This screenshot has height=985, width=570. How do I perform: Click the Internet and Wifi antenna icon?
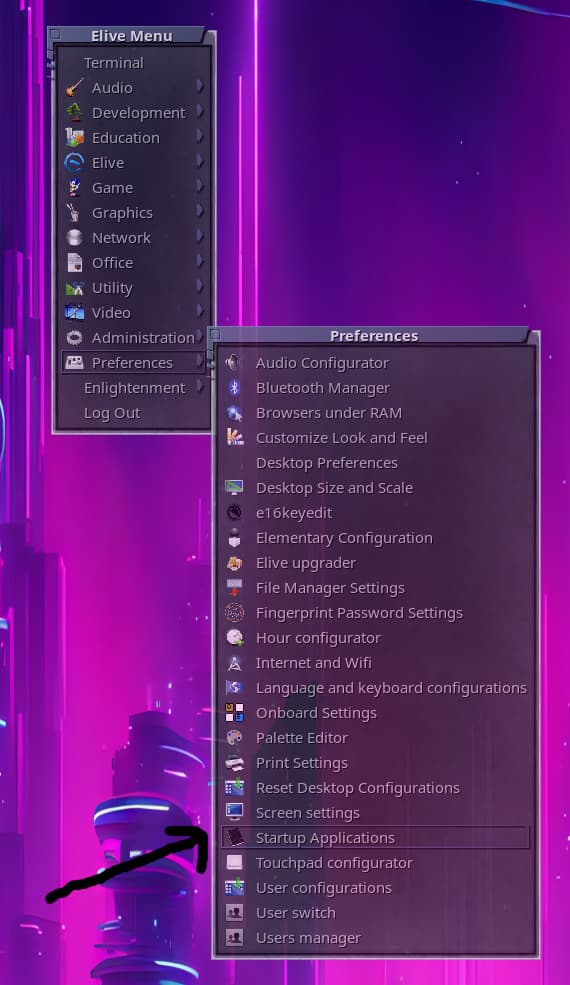[234, 663]
